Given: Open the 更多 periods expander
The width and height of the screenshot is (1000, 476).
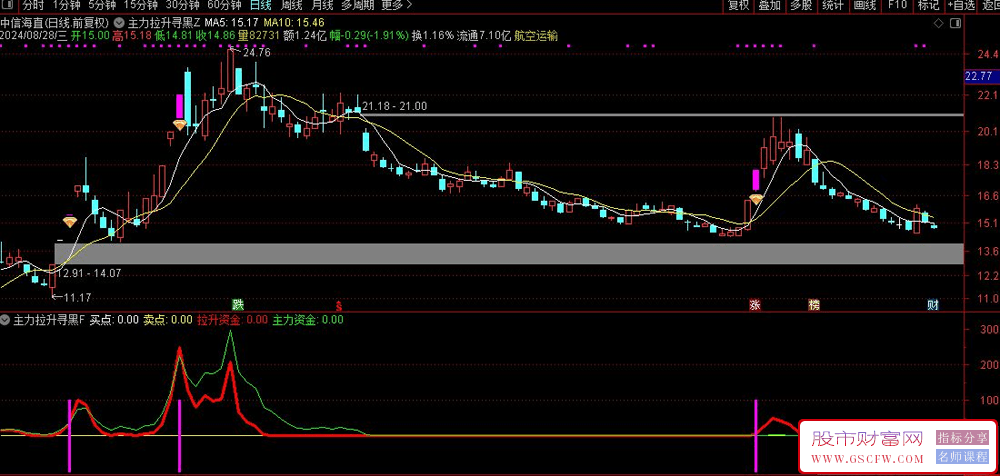Looking at the screenshot, I should click(397, 6).
